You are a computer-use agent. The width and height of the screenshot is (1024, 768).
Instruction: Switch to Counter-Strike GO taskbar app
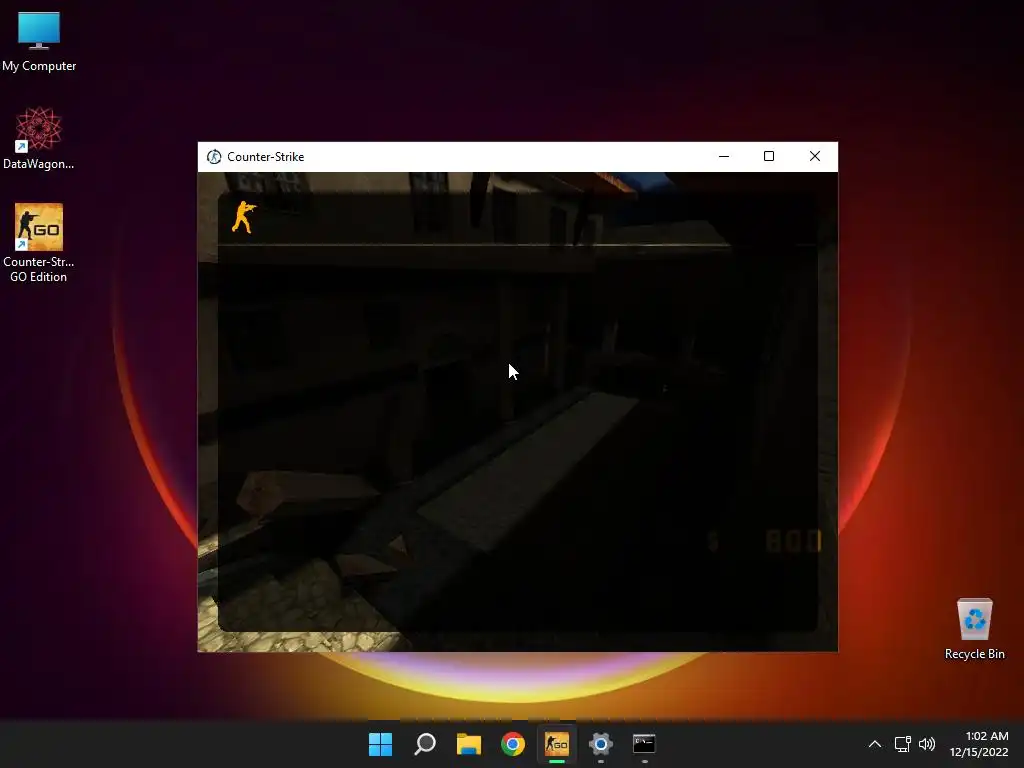pyautogui.click(x=556, y=744)
